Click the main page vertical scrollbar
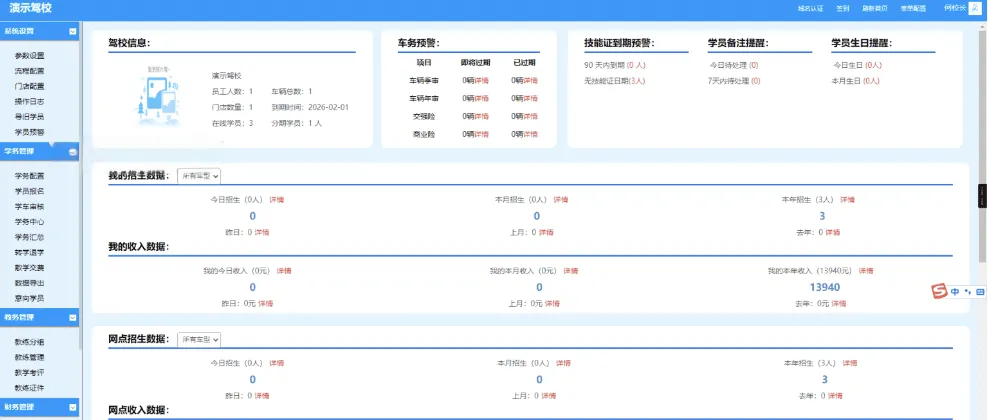This screenshot has height=420, width=988. click(984, 145)
